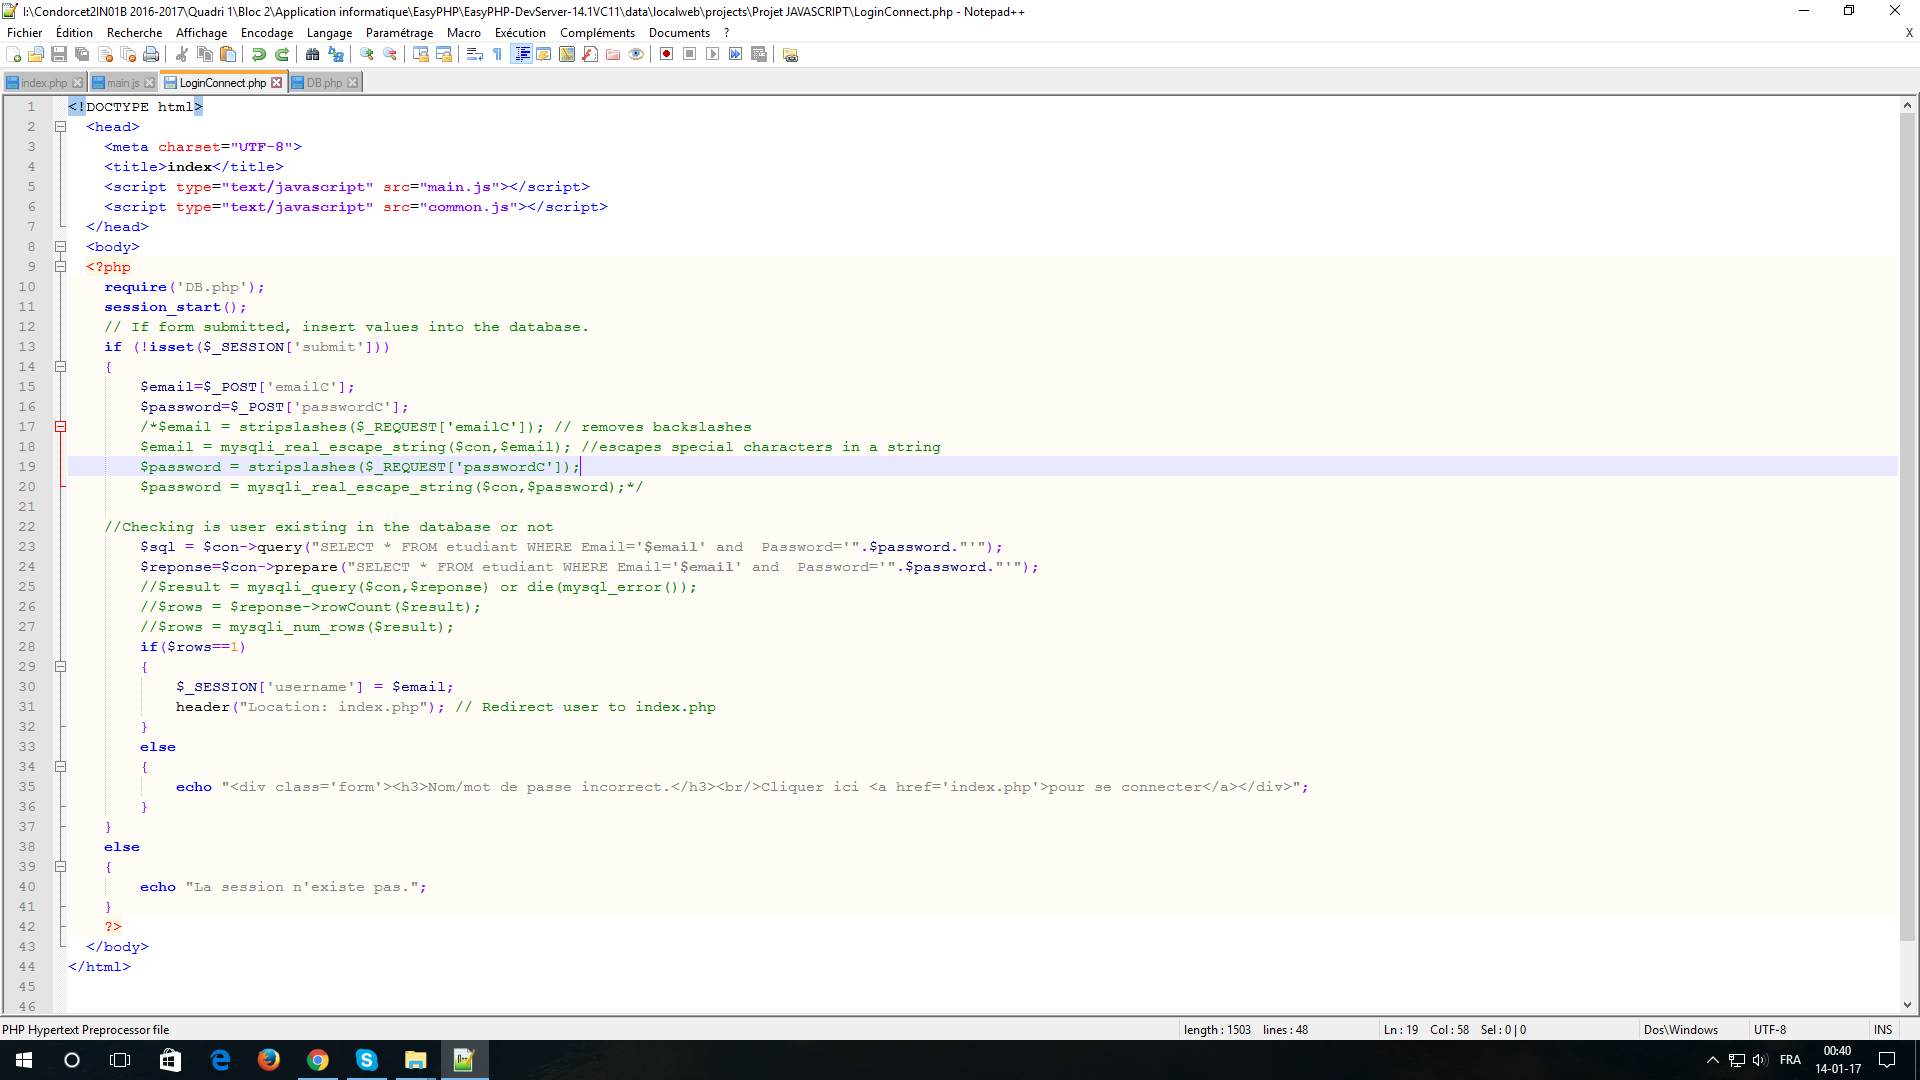Screen dimensions: 1920x1080
Task: Start macro recording with red dot icon
Action: [667, 55]
